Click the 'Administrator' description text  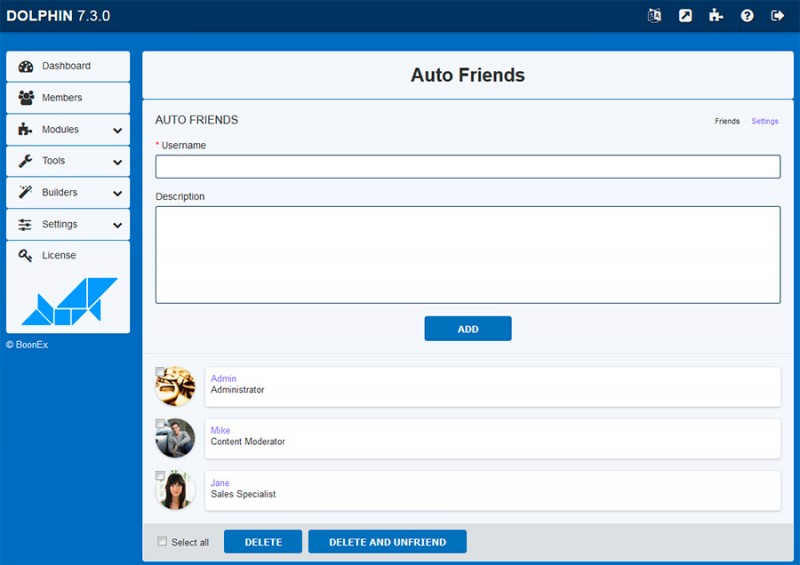pyautogui.click(x=237, y=389)
